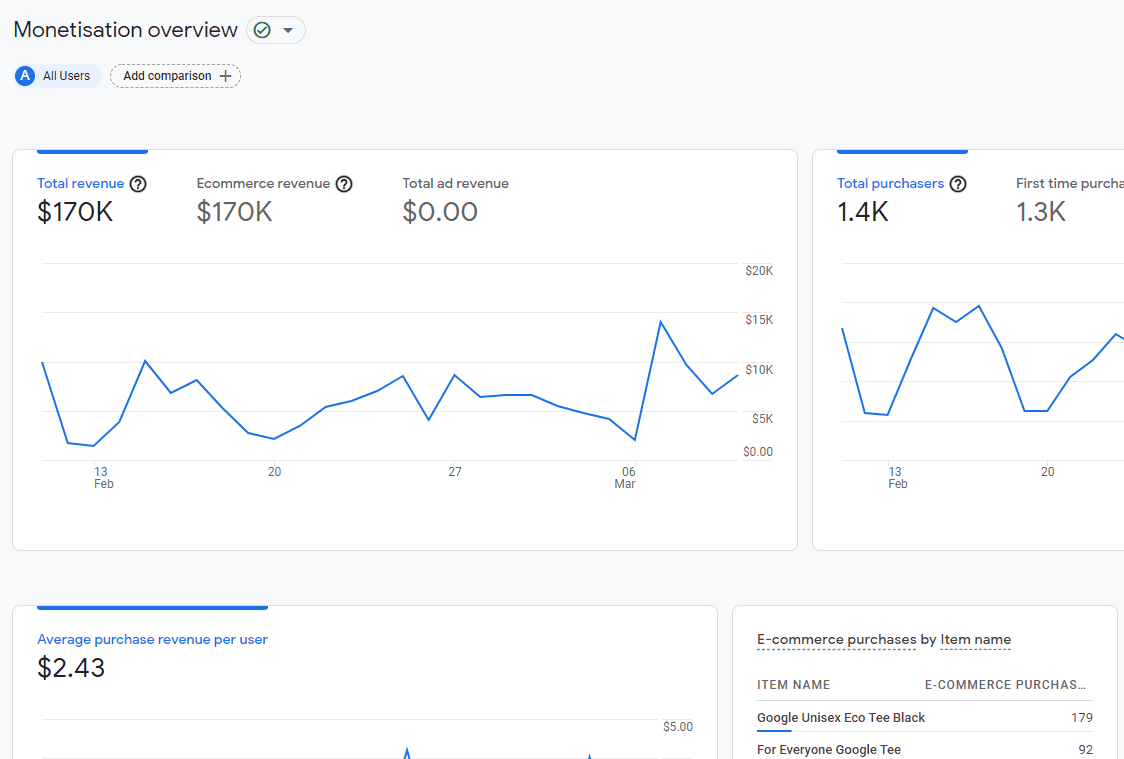Select the Total ad revenue metric
This screenshot has width=1124, height=759.
pyautogui.click(x=455, y=183)
